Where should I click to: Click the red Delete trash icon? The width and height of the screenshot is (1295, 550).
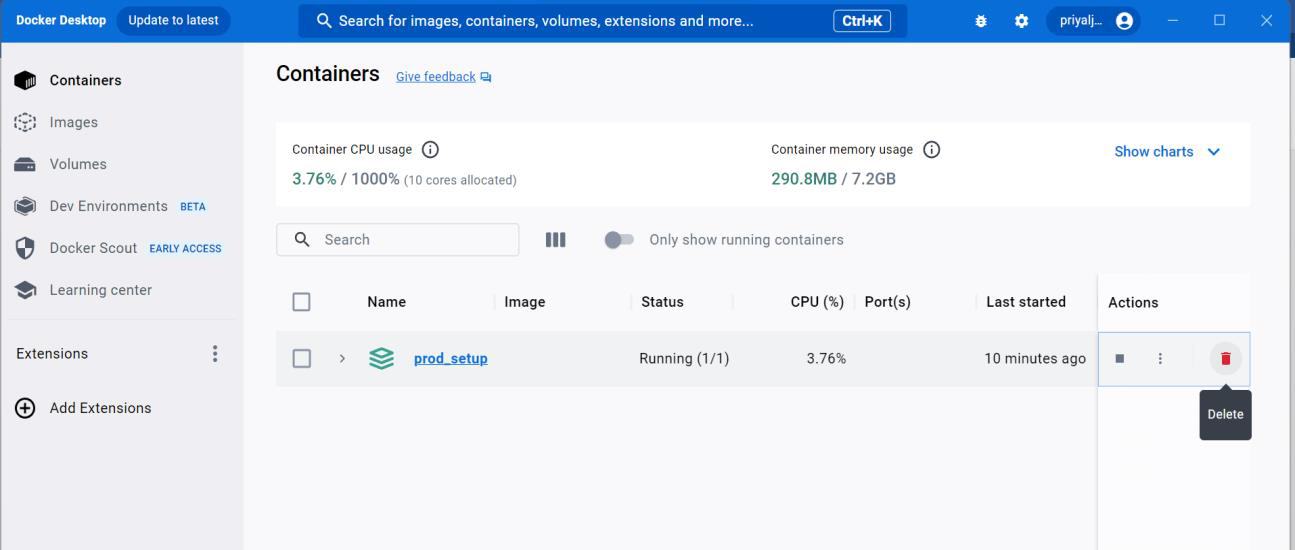coord(1225,358)
